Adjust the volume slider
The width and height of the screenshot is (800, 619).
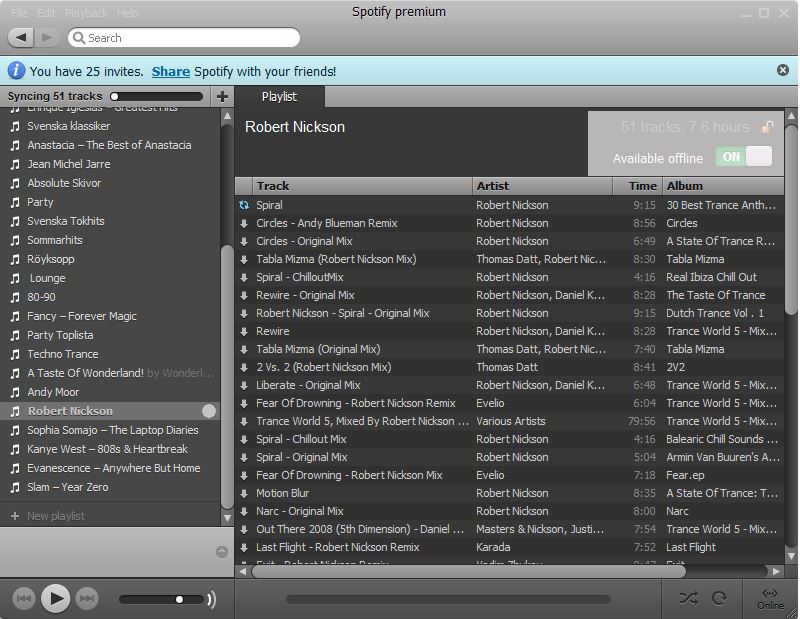pos(179,599)
